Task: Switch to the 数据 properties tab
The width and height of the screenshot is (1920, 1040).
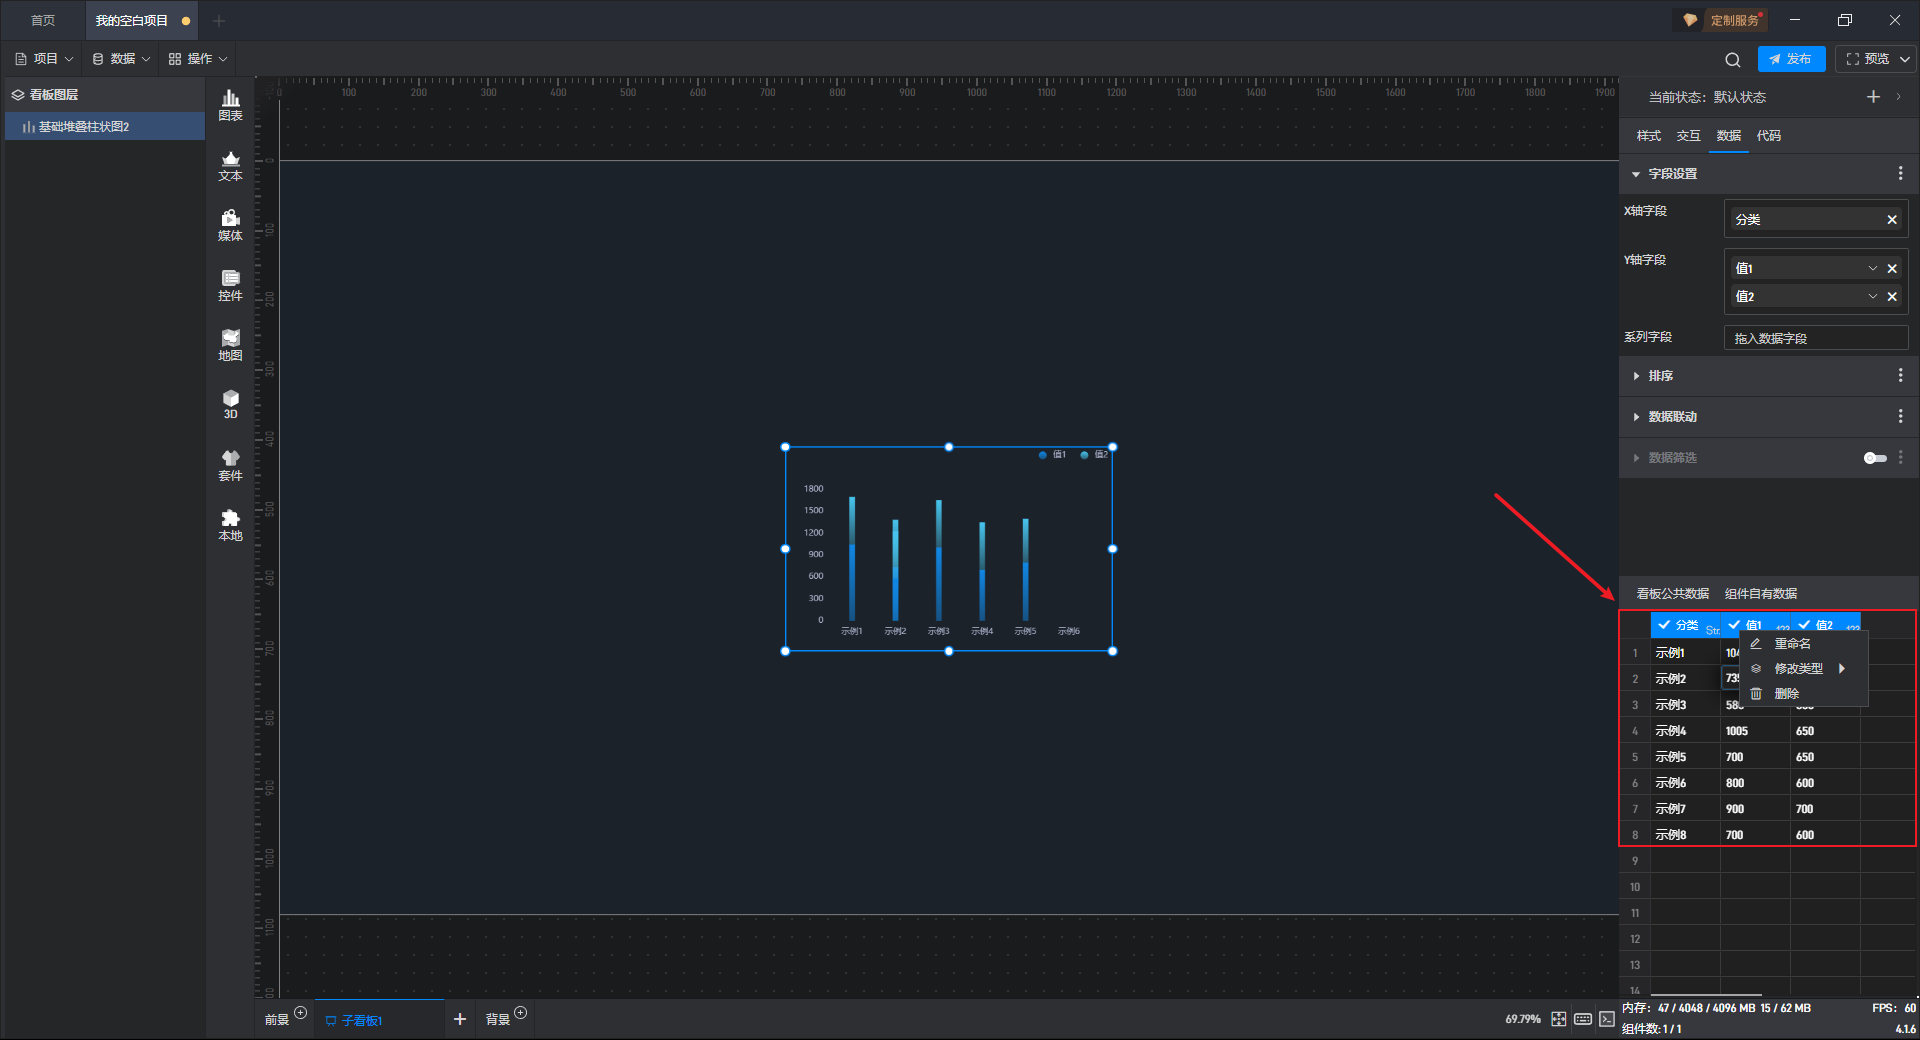Action: [x=1728, y=136]
